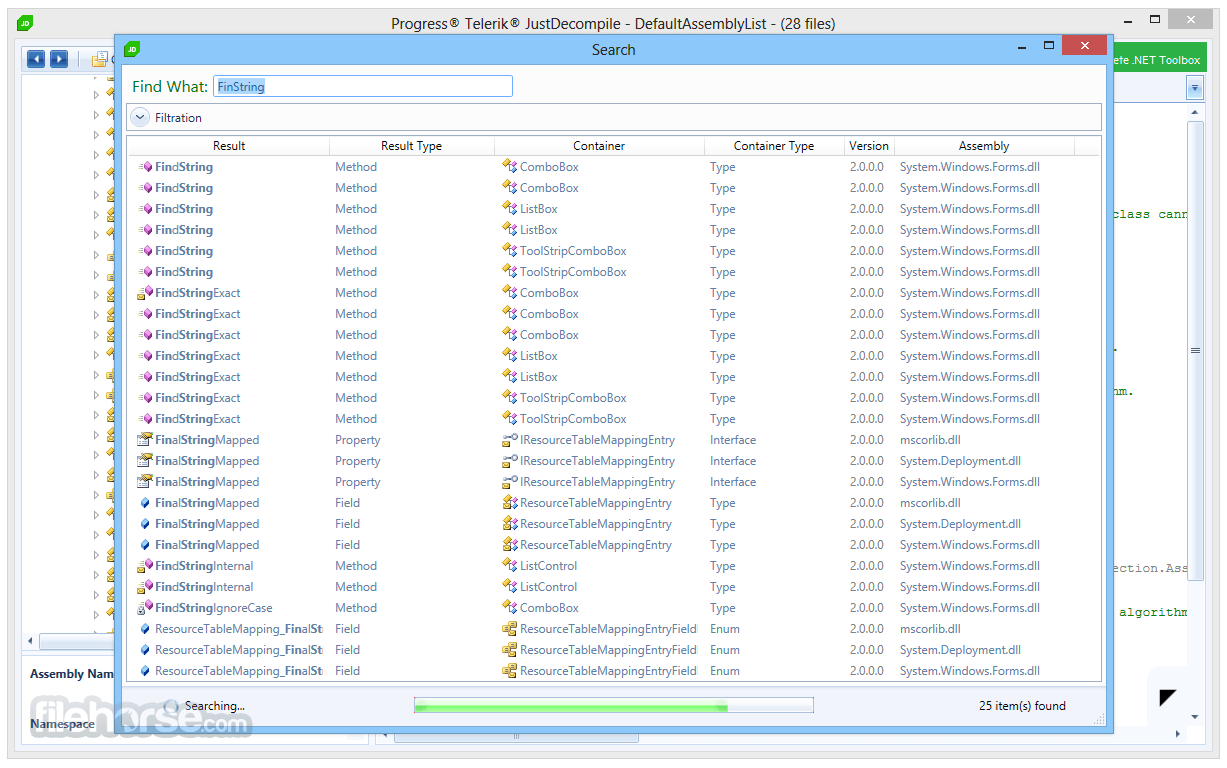Sort by the Assembly column header
Screen dimensions: 1227x768
coord(984,146)
